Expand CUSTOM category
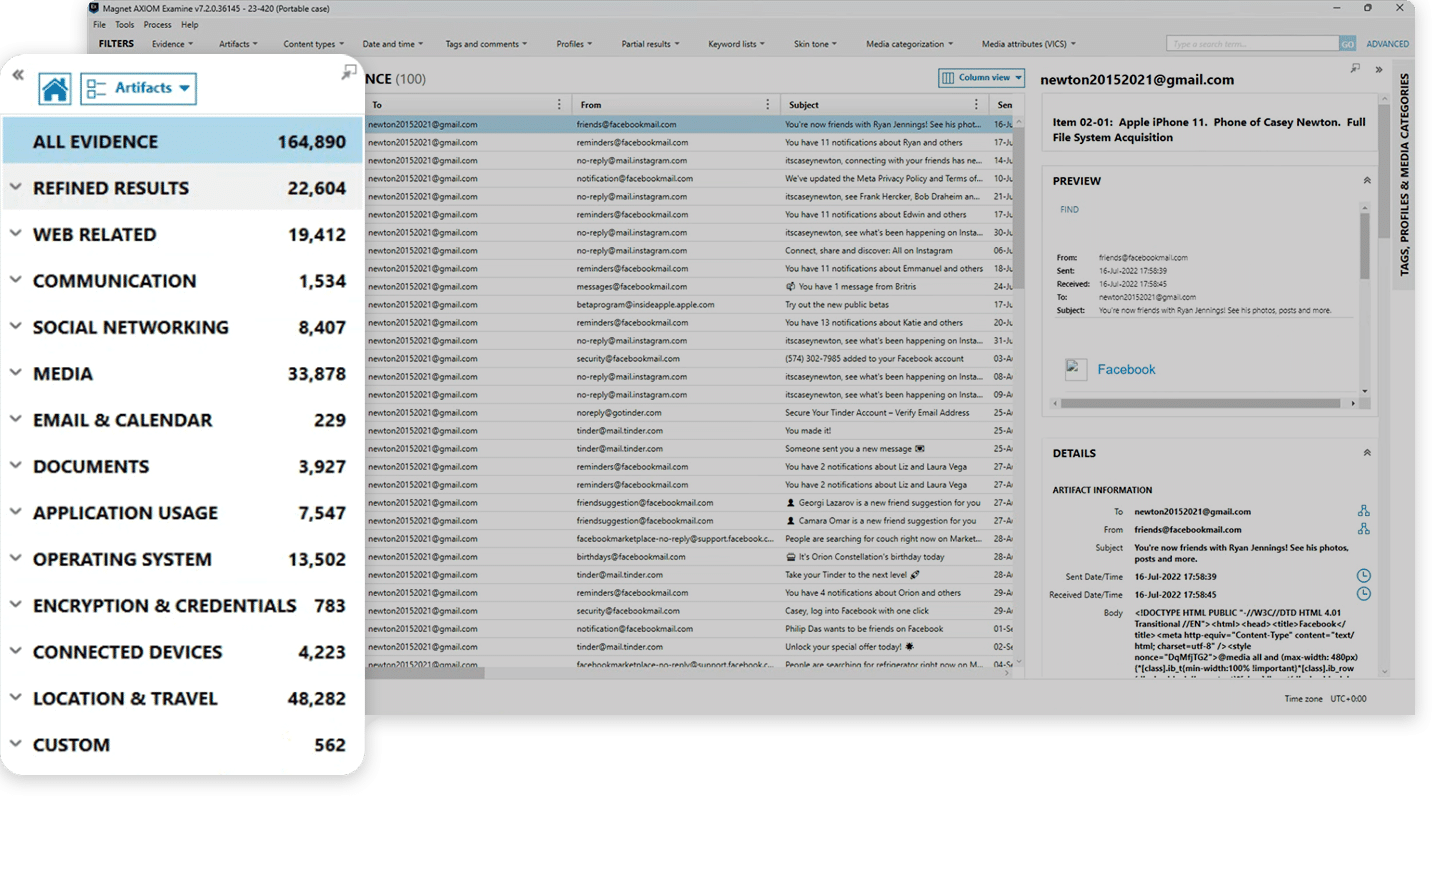Image resolution: width=1438 pixels, height=880 pixels. pyautogui.click(x=15, y=743)
